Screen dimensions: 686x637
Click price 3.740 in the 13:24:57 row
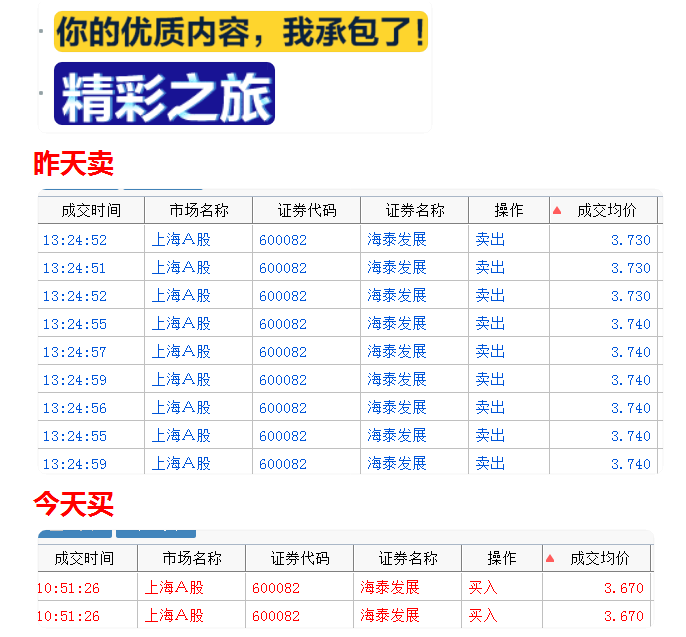631,352
